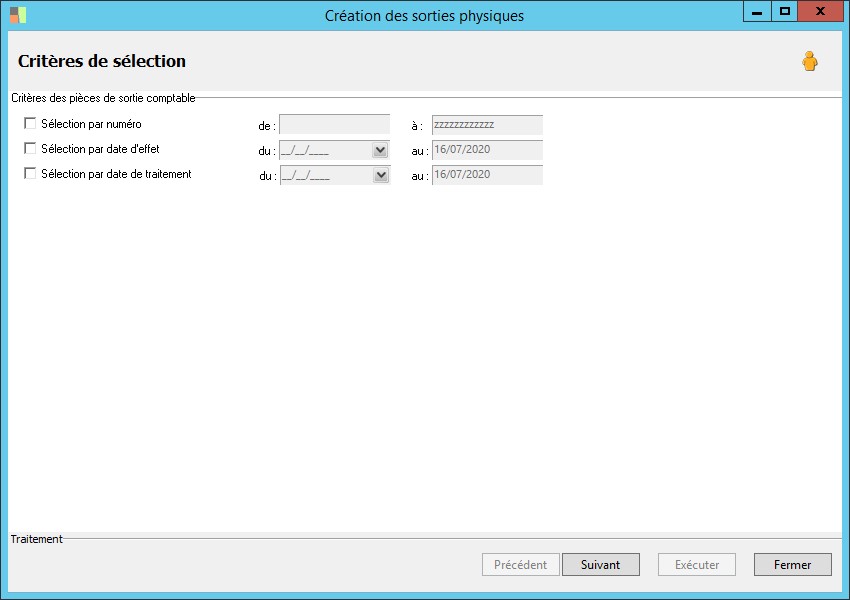Click the Précédent button
Image resolution: width=850 pixels, height=600 pixels.
(x=521, y=565)
